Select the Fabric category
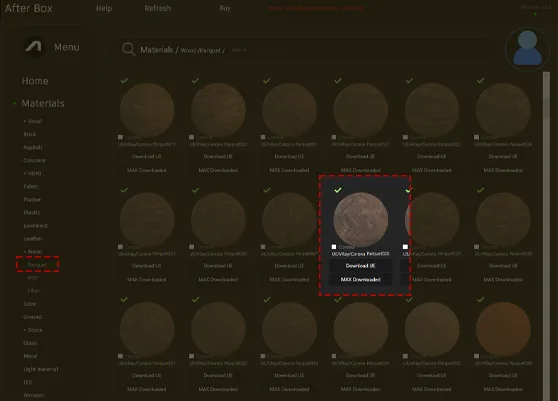The height and width of the screenshot is (401, 558). tap(31, 186)
